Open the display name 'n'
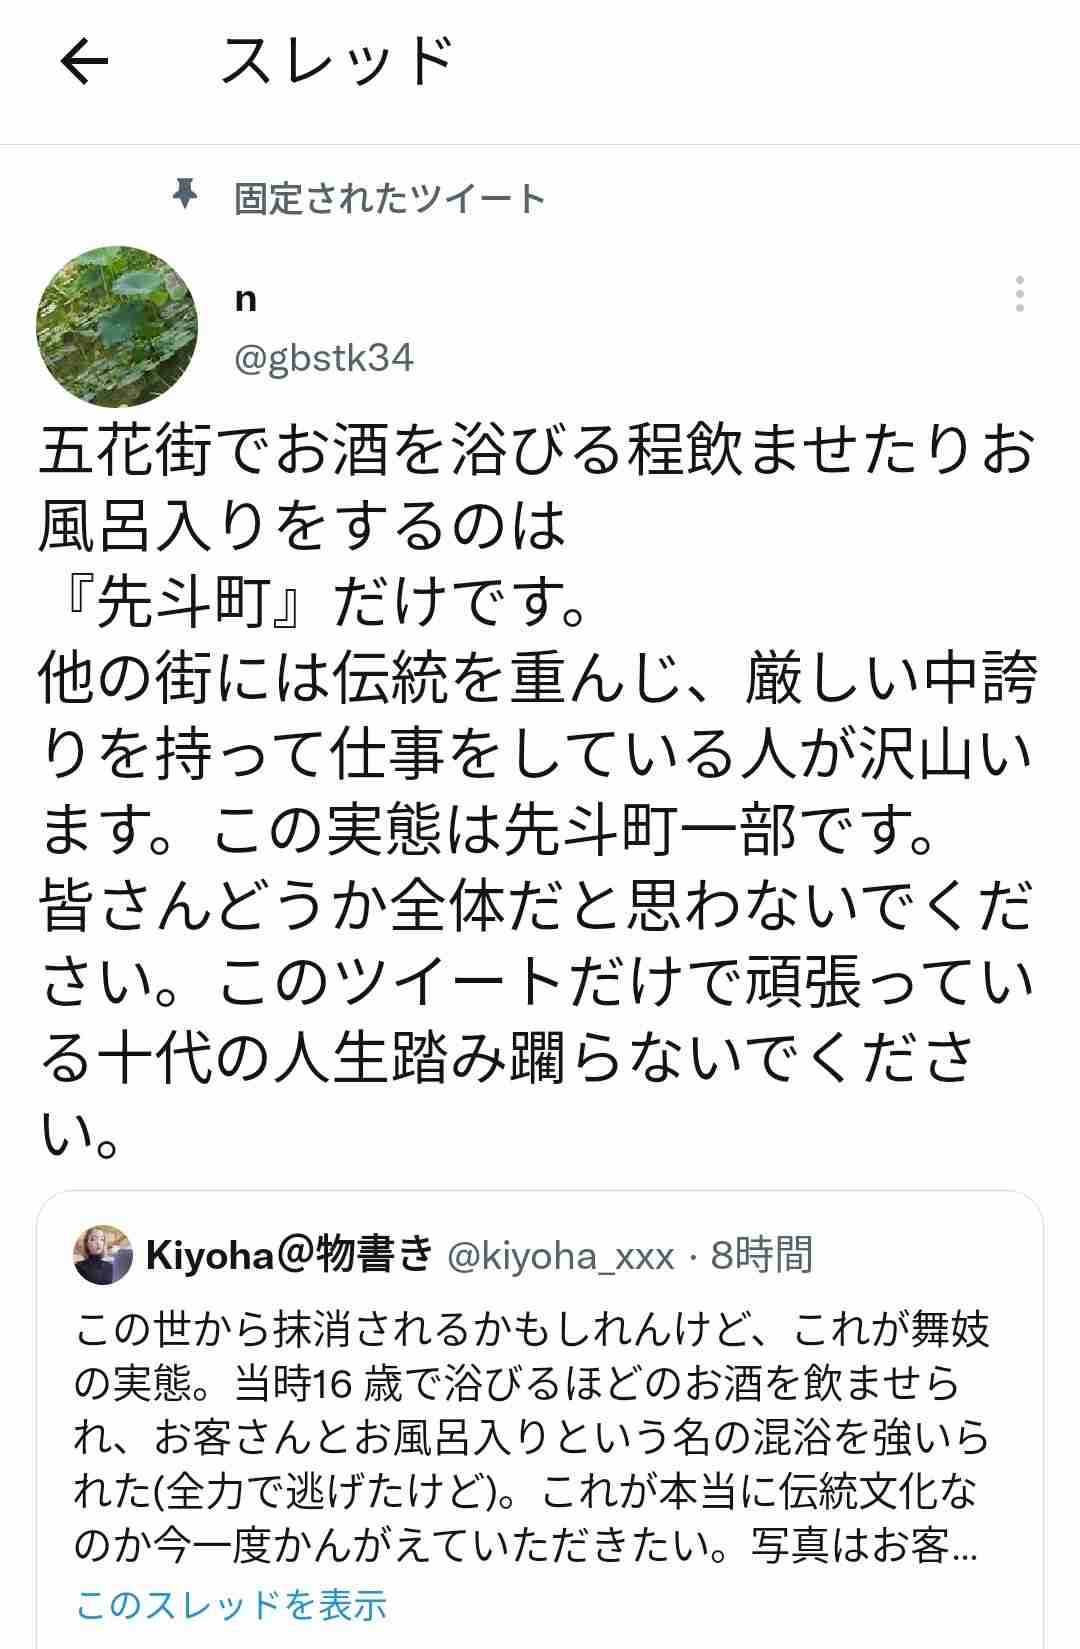Viewport: 1080px width, 1649px height. click(x=246, y=299)
